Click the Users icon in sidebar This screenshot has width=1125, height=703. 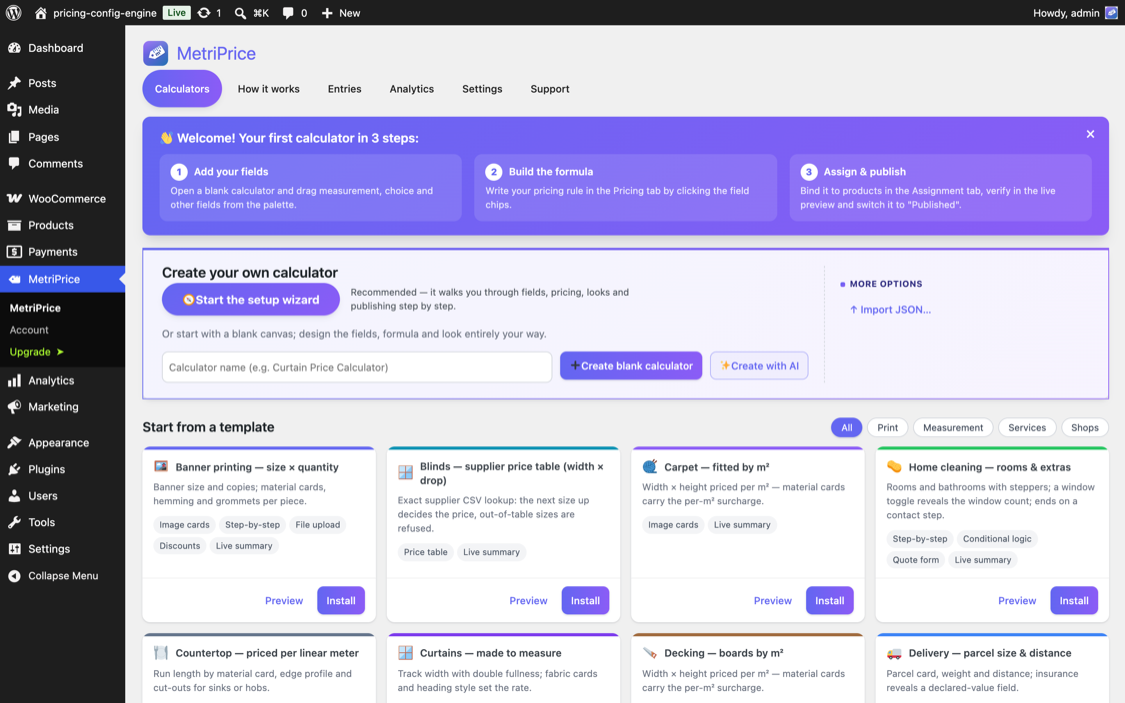[14, 496]
